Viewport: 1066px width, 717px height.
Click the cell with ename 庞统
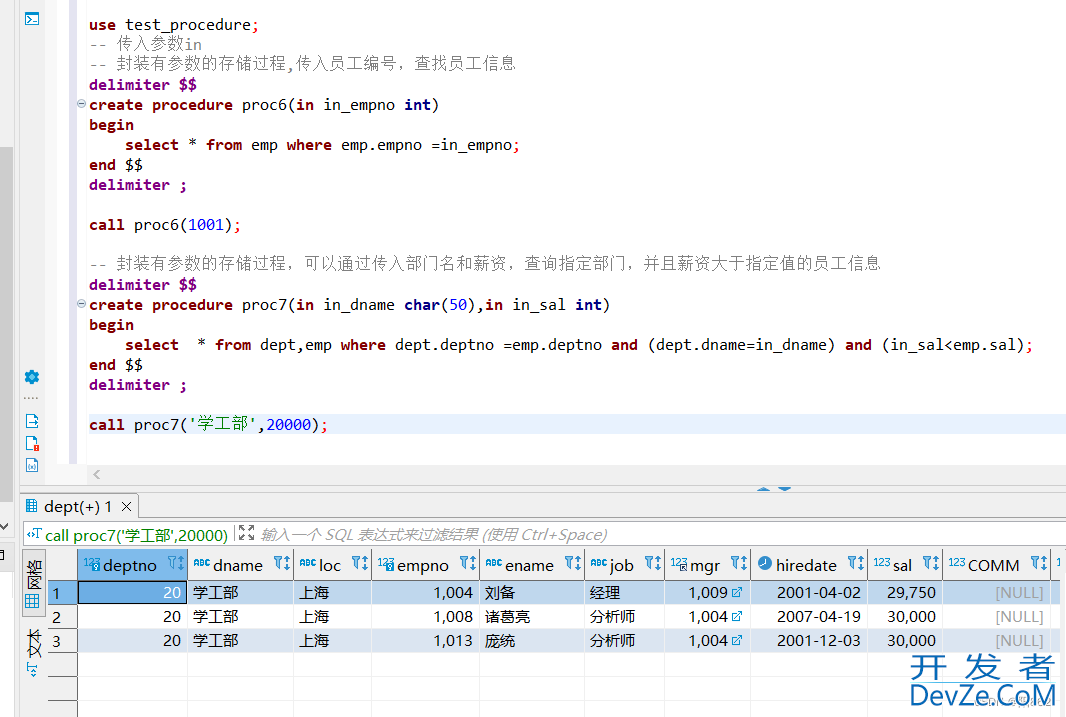click(x=532, y=640)
